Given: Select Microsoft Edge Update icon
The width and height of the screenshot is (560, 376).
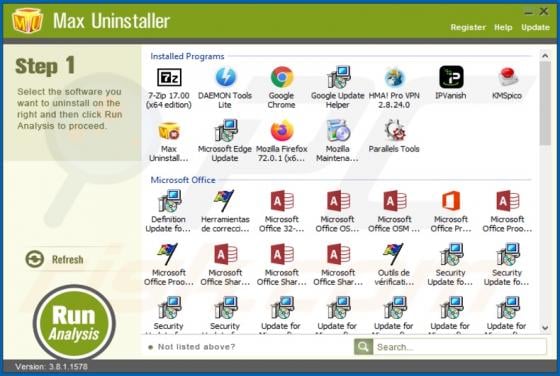Looking at the screenshot, I should (x=225, y=130).
